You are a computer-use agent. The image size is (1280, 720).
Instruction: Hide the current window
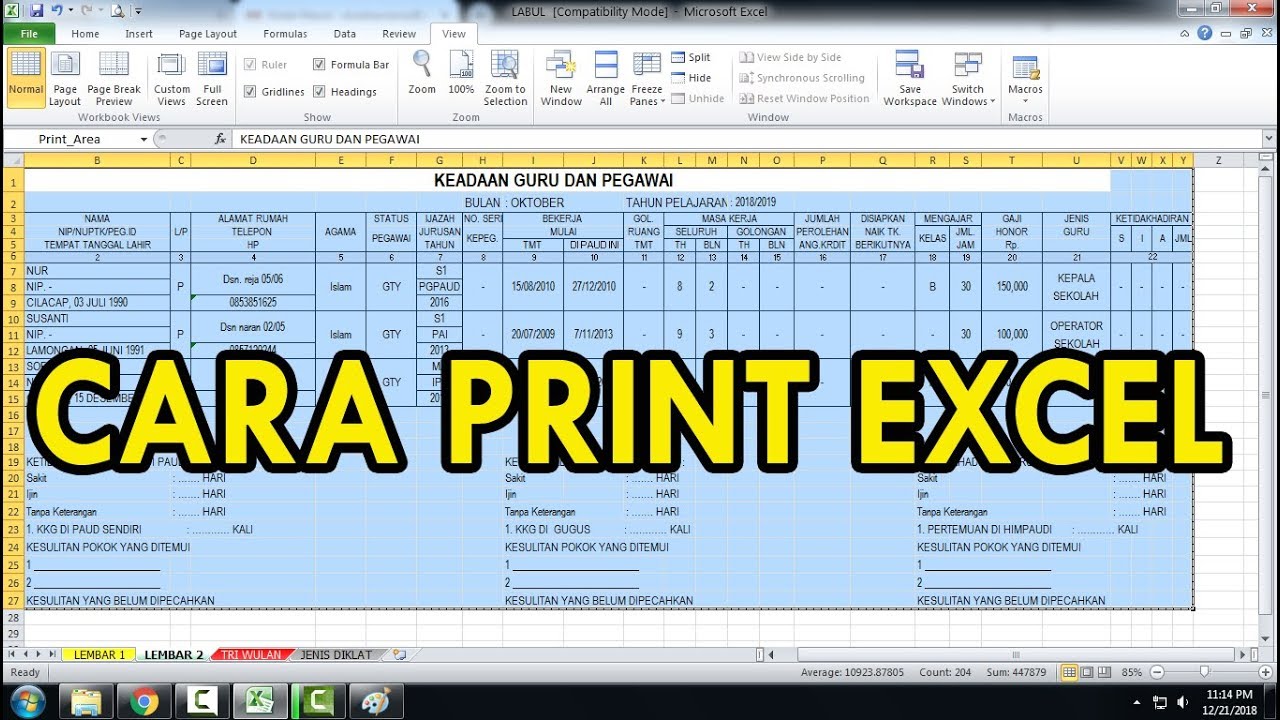(691, 78)
